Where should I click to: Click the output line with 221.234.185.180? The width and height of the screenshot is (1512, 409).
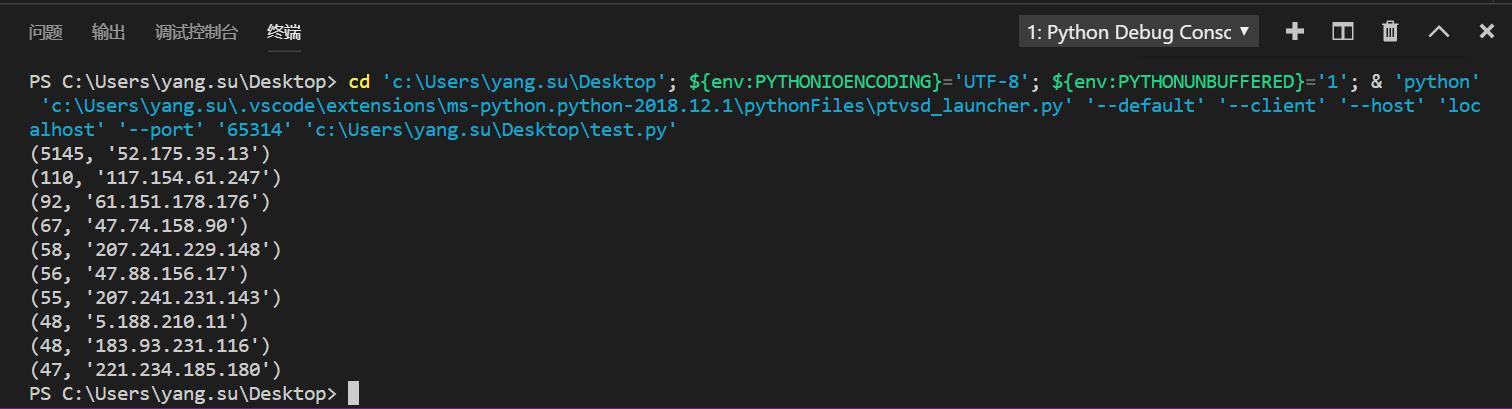tap(156, 370)
